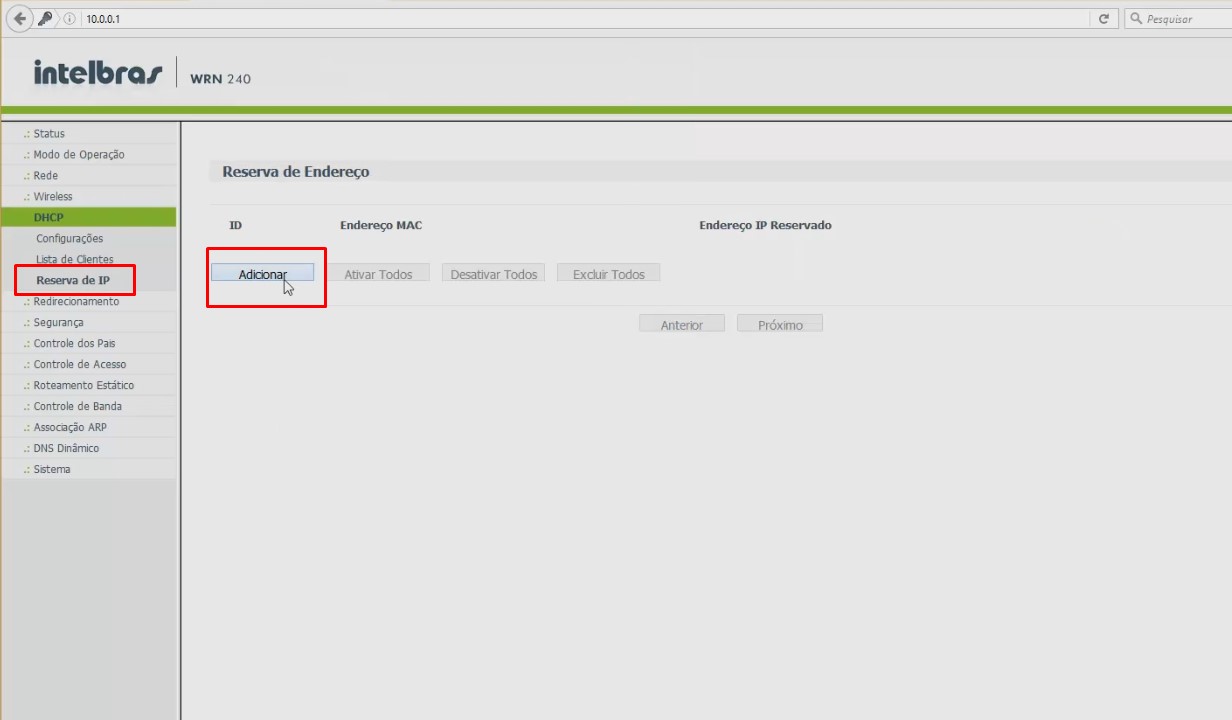Click Endereço IP Reservado column header
Screen dimensions: 1232x720
click(x=765, y=225)
